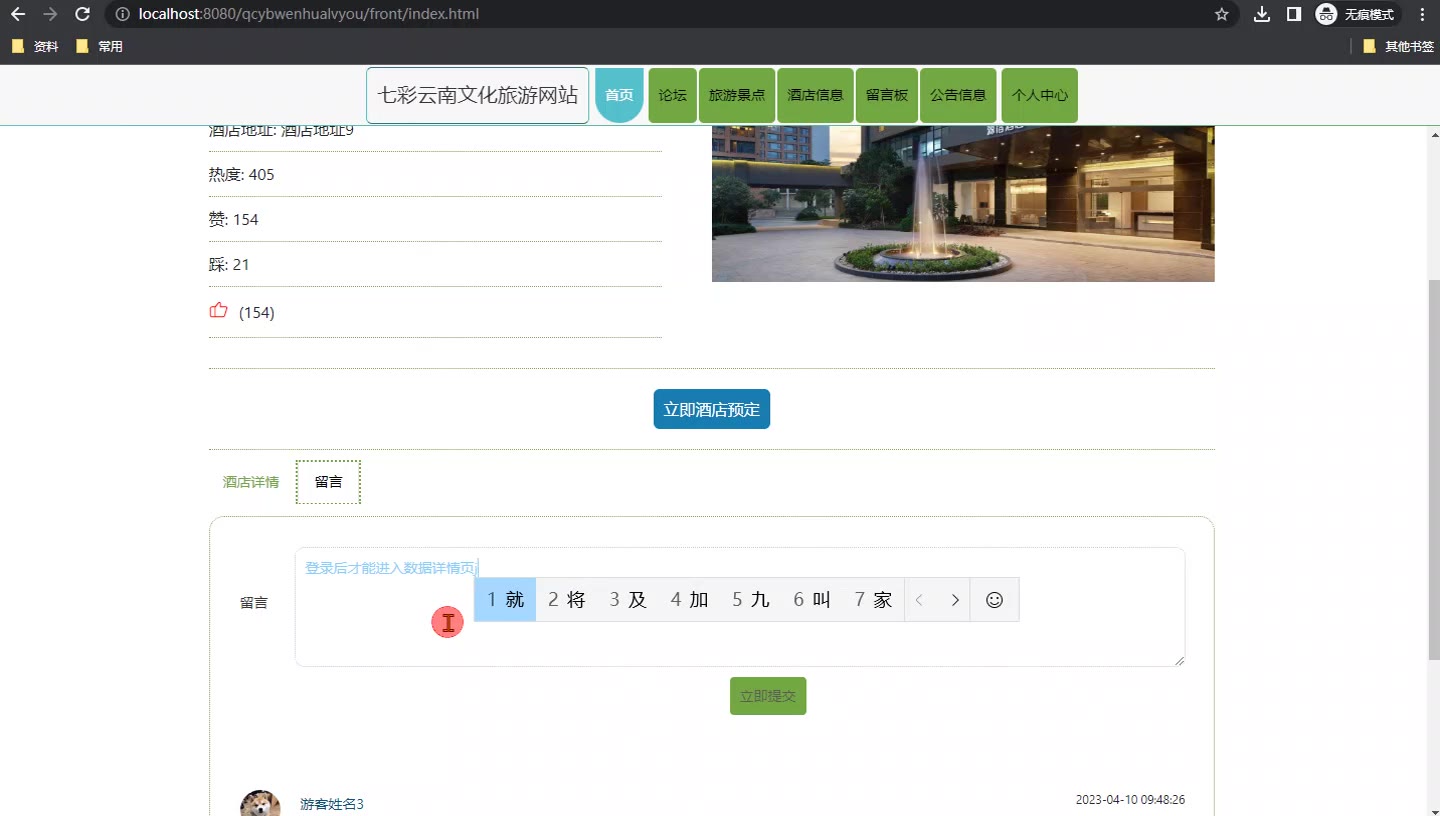This screenshot has width=1440, height=816.
Task: Go back using the browser back arrow
Action: click(18, 14)
